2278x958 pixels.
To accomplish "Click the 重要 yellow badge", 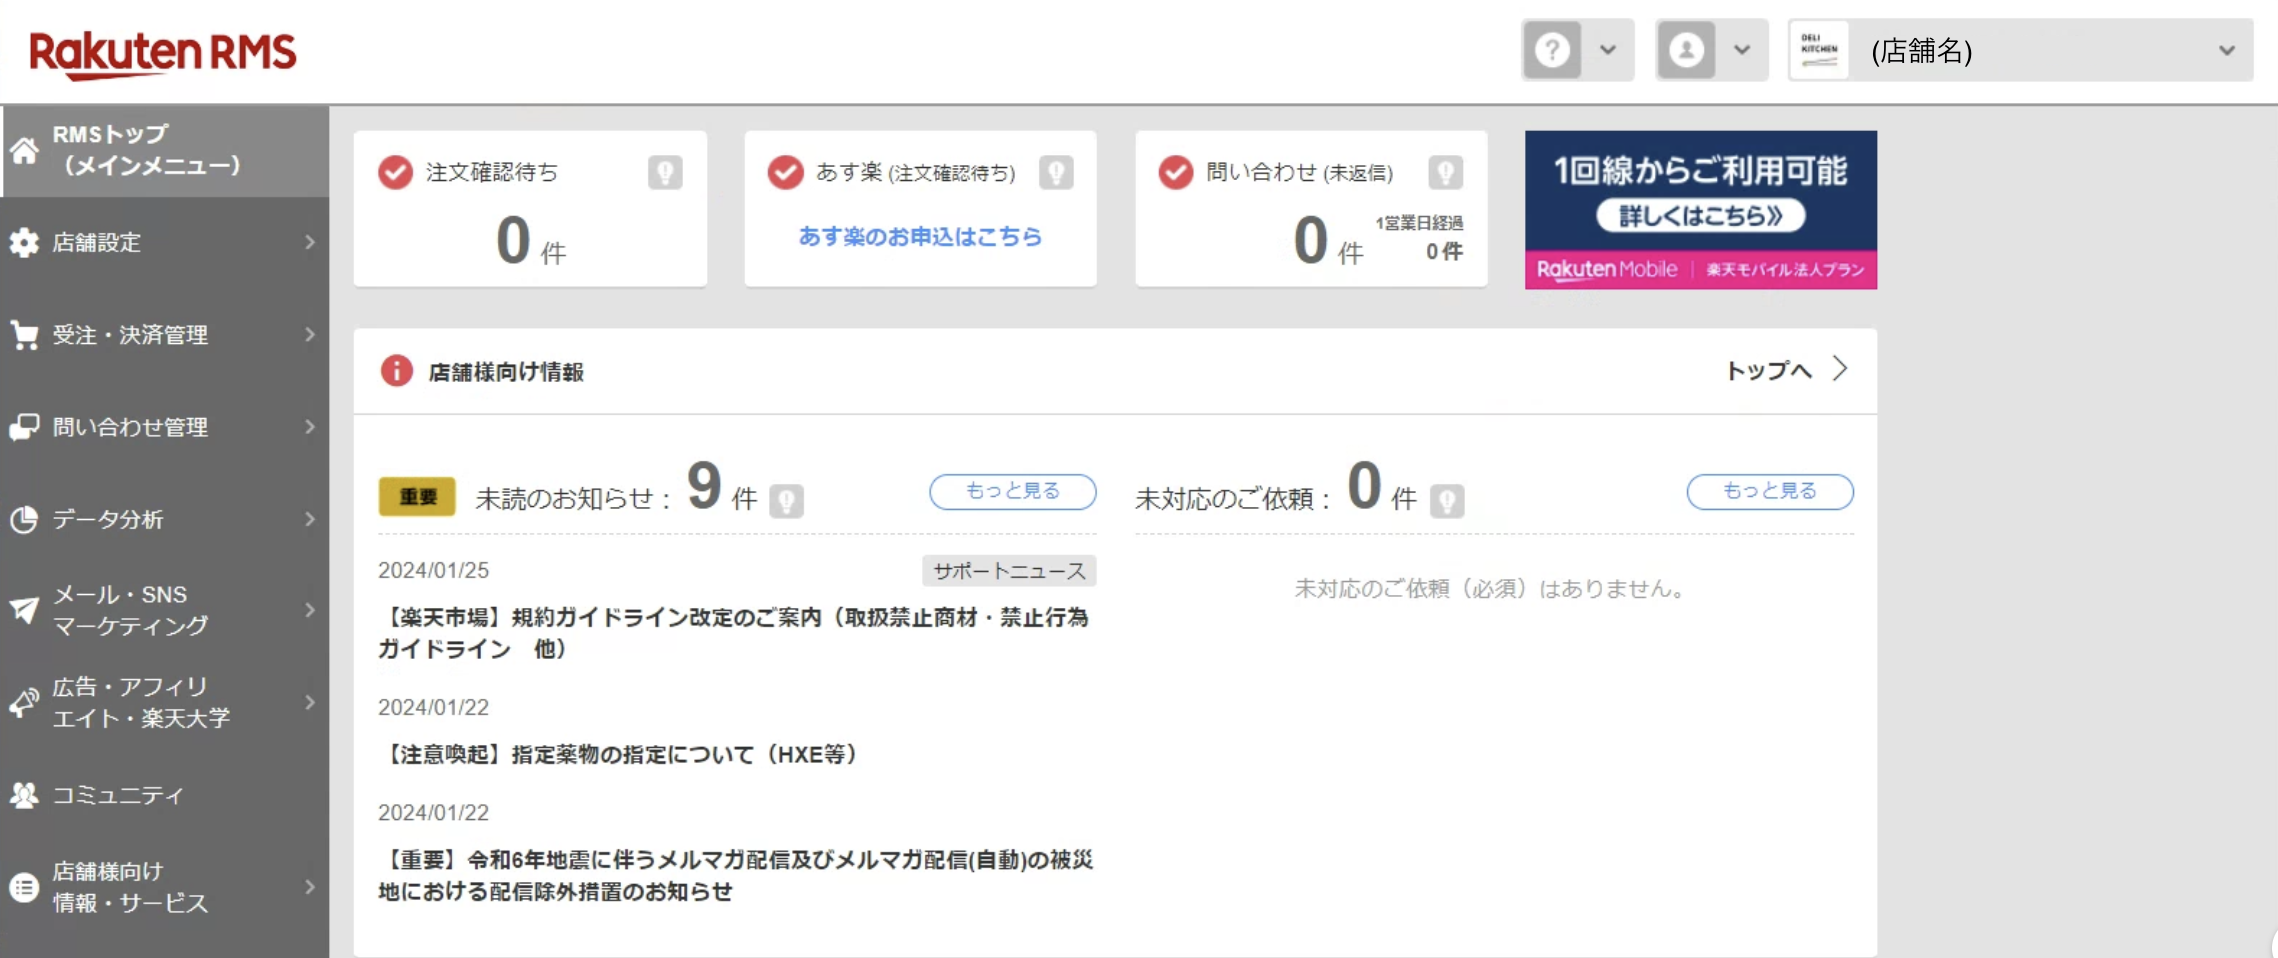I will click(417, 497).
